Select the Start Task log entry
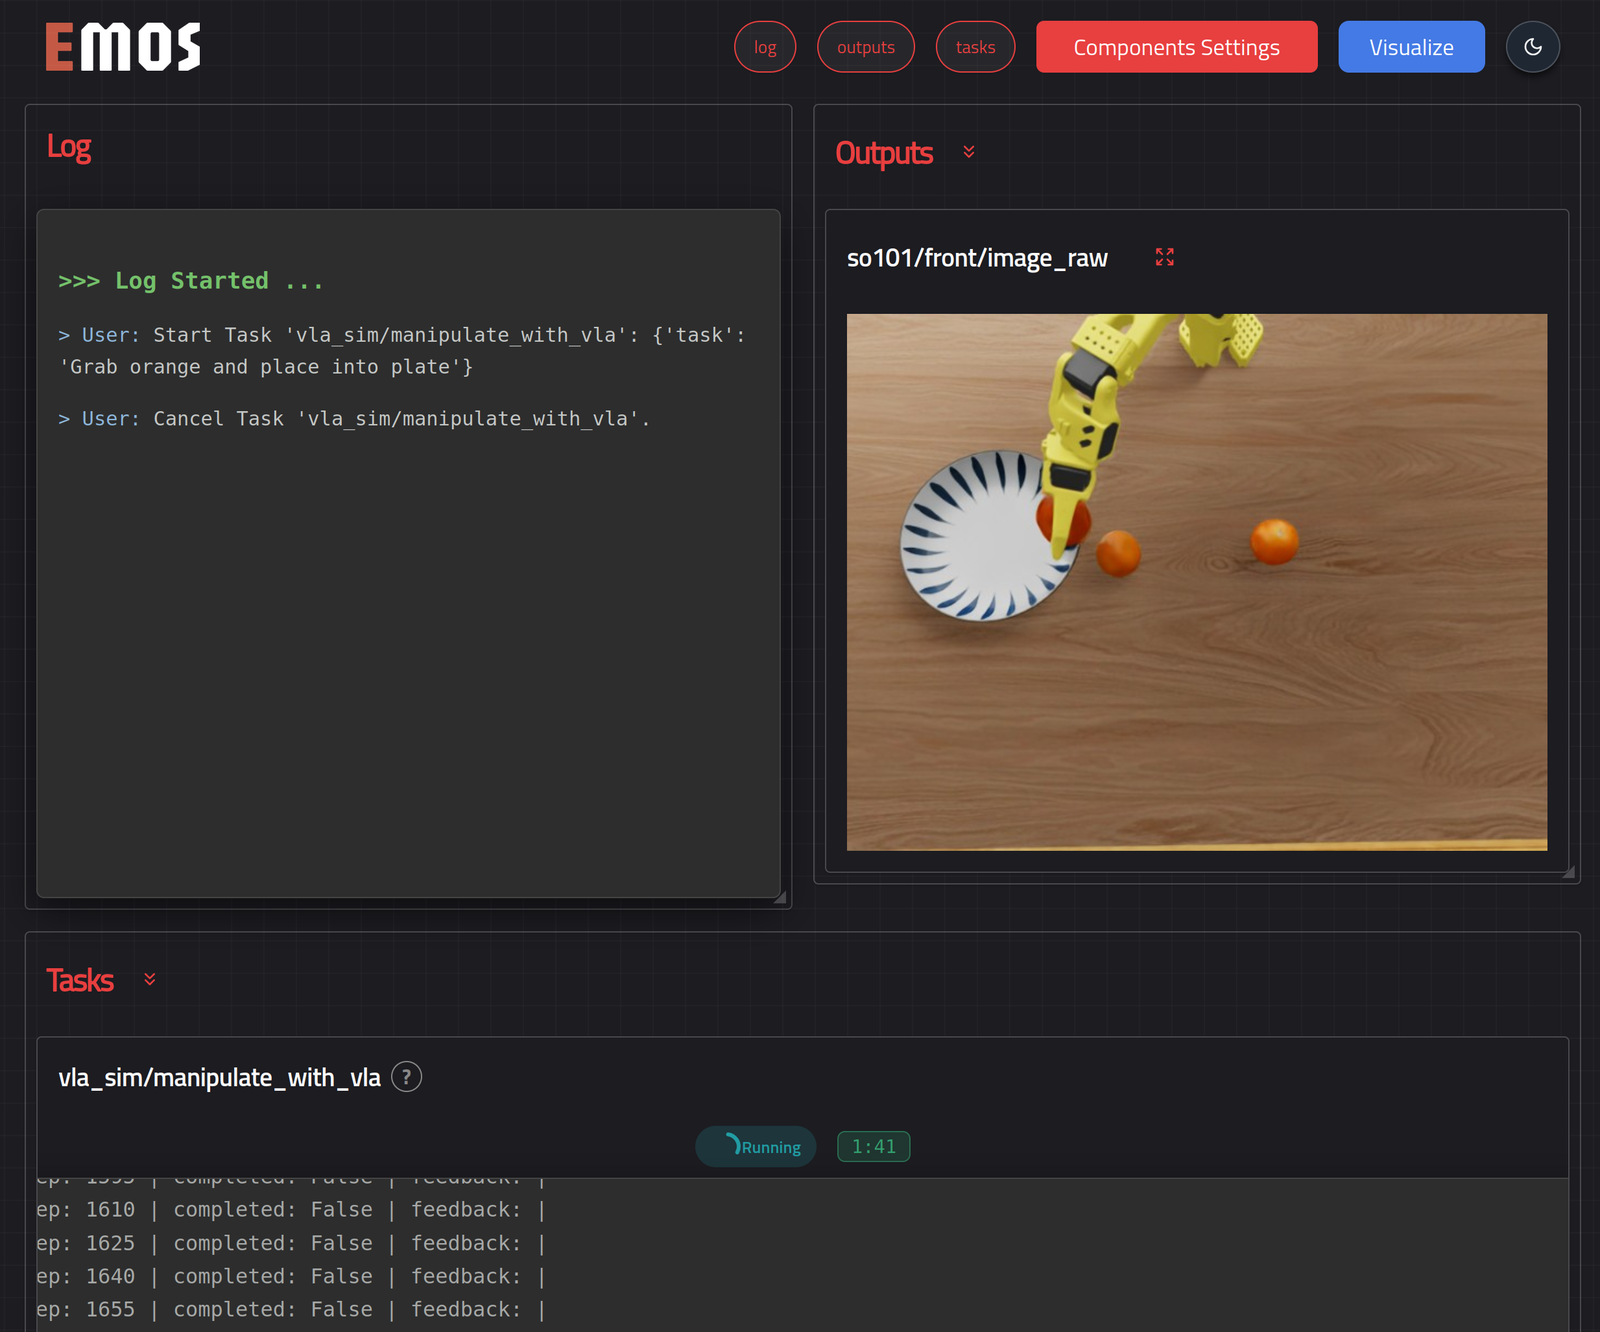This screenshot has height=1332, width=1600. pos(402,351)
